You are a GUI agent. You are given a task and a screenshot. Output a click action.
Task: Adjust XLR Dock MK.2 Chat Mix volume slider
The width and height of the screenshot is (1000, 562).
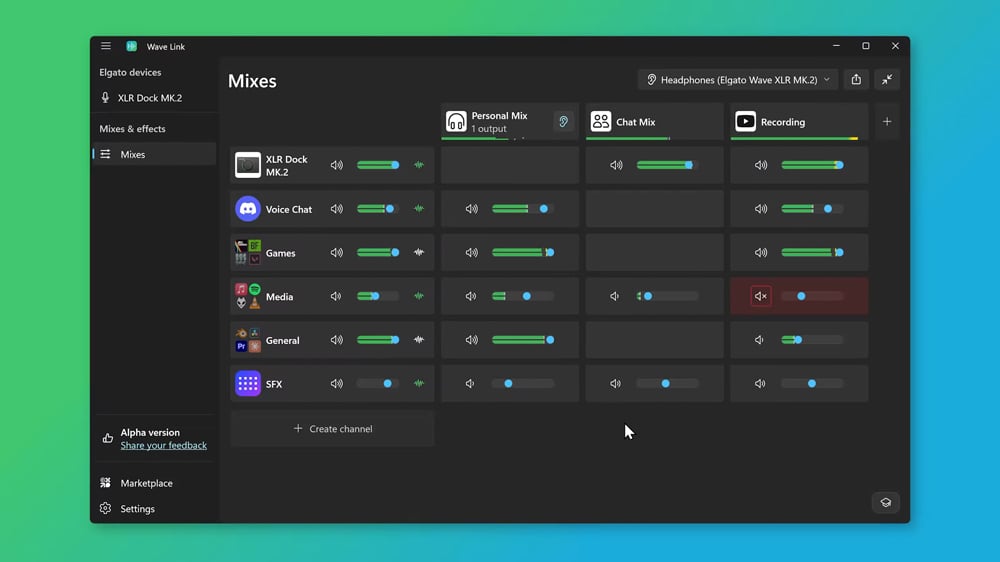point(667,165)
